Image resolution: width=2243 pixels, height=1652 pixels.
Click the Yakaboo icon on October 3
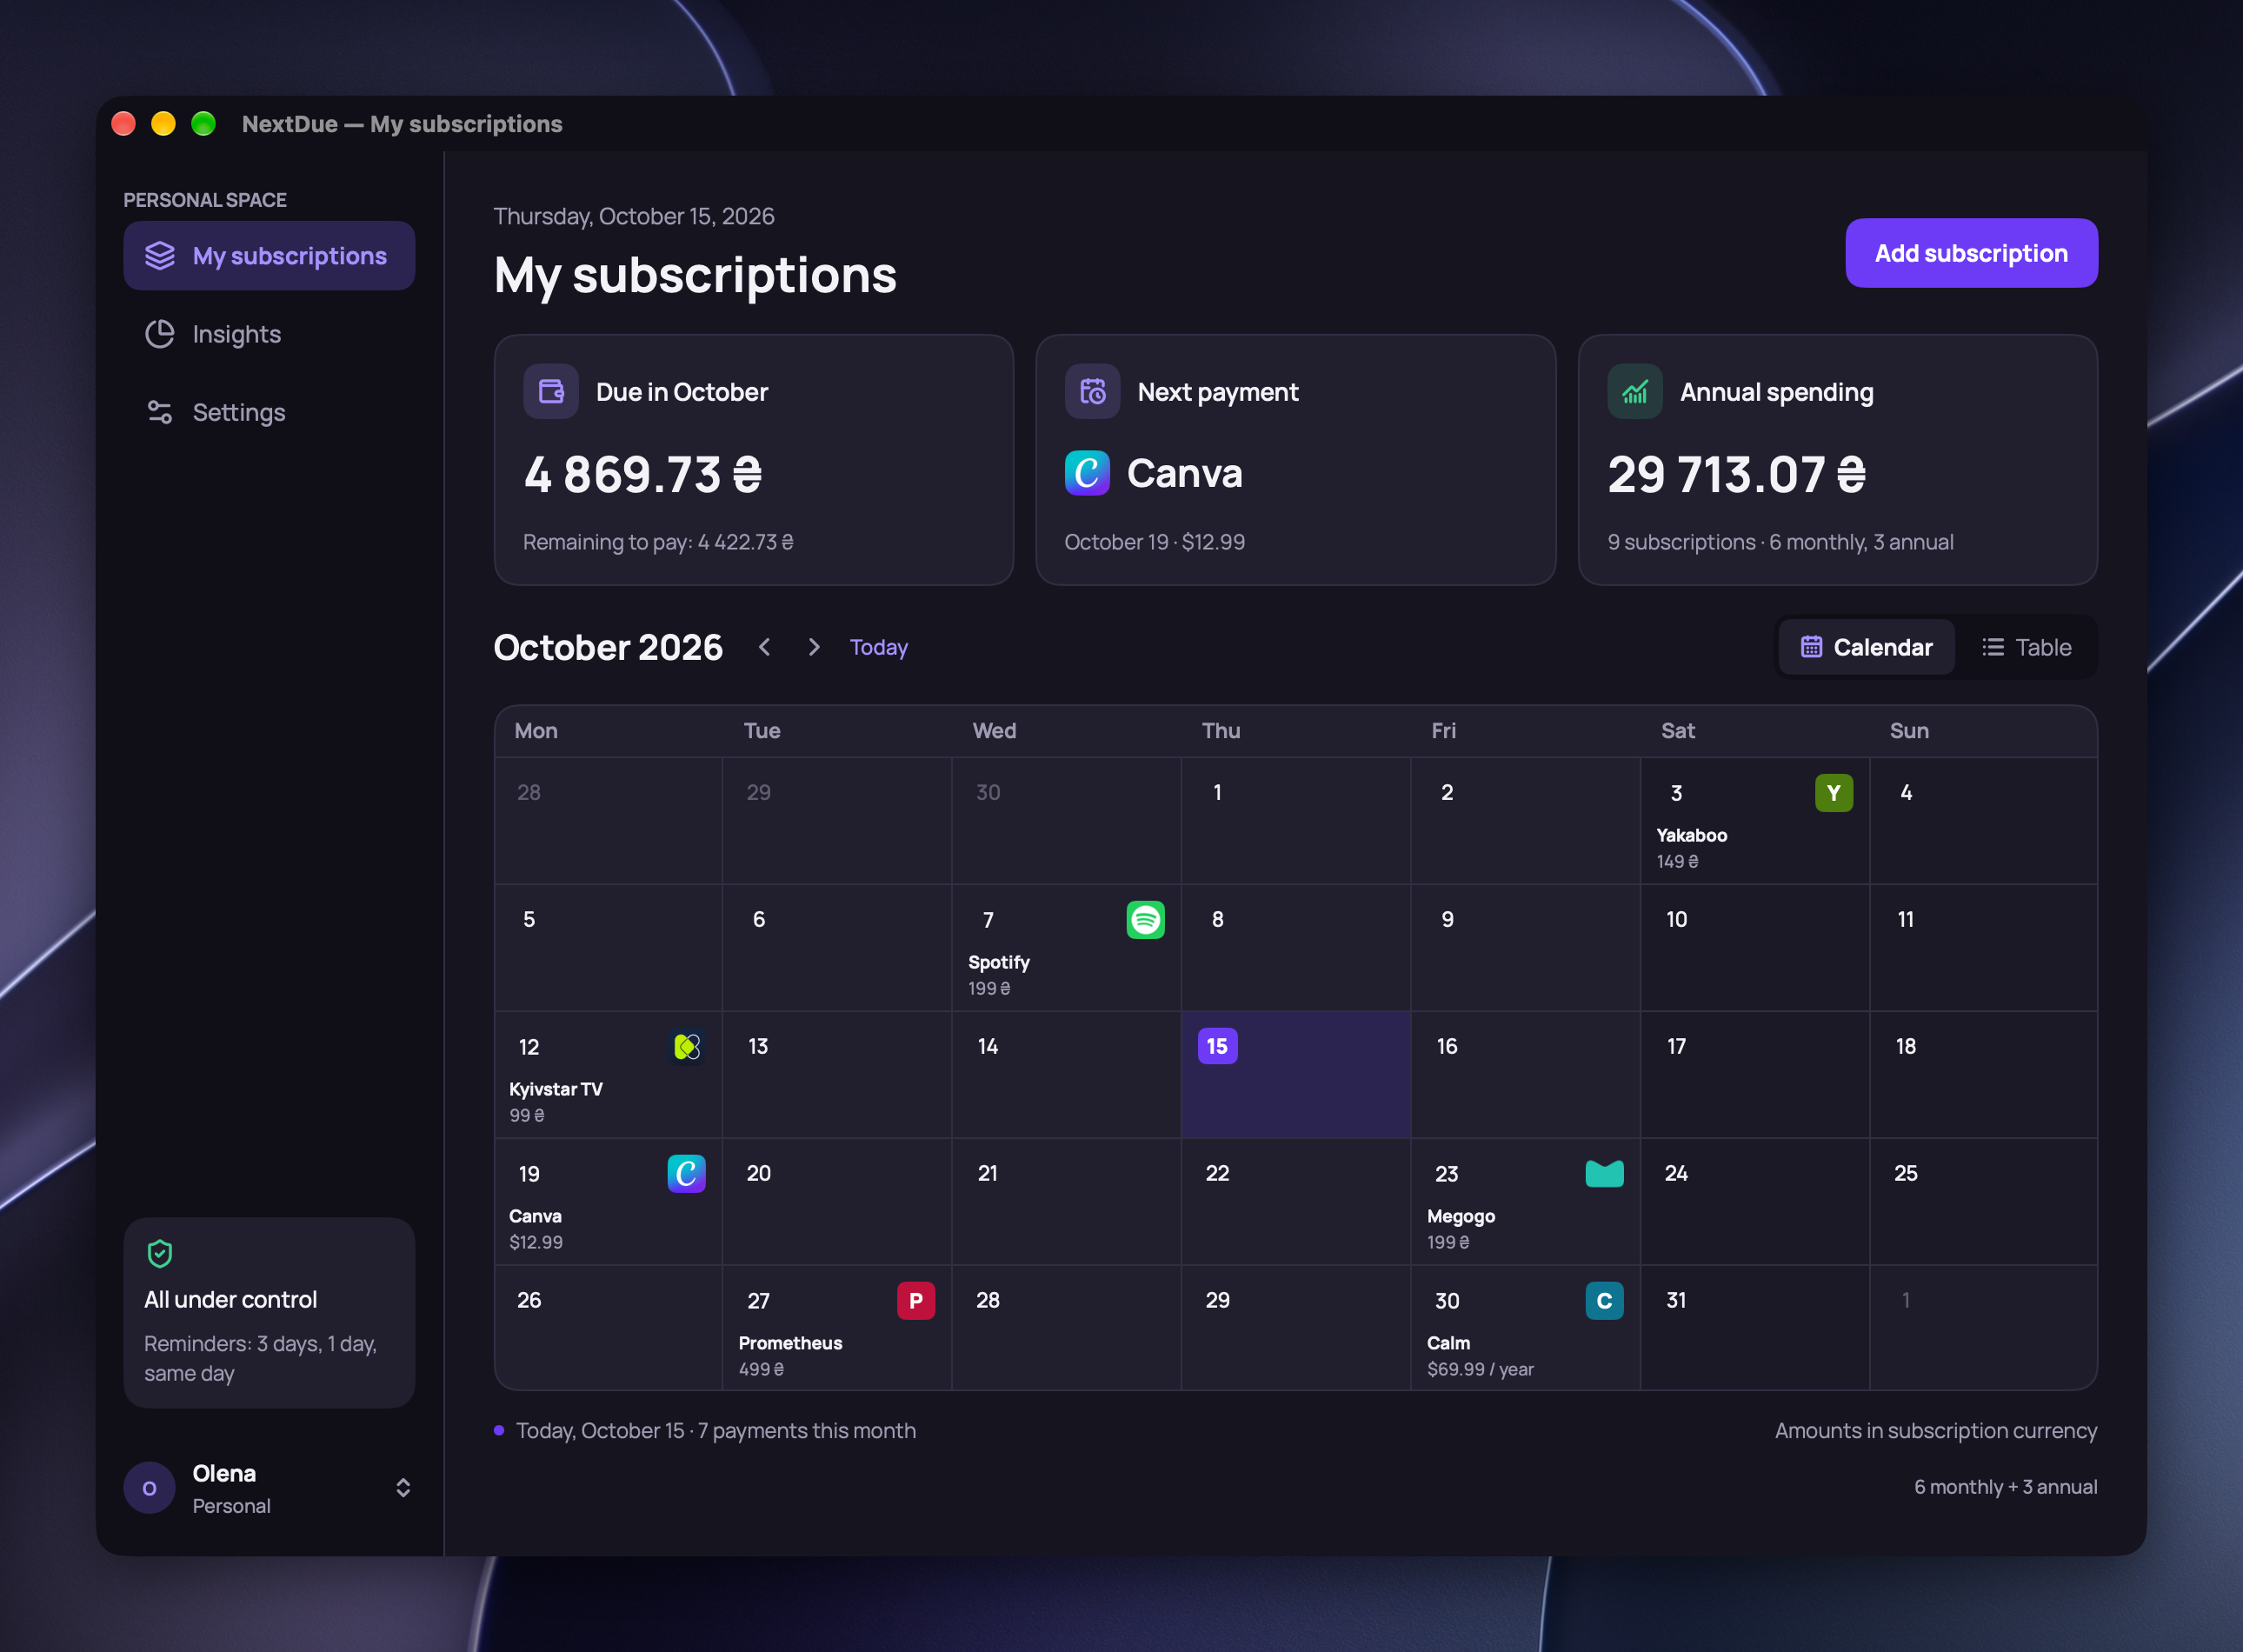coord(1833,793)
